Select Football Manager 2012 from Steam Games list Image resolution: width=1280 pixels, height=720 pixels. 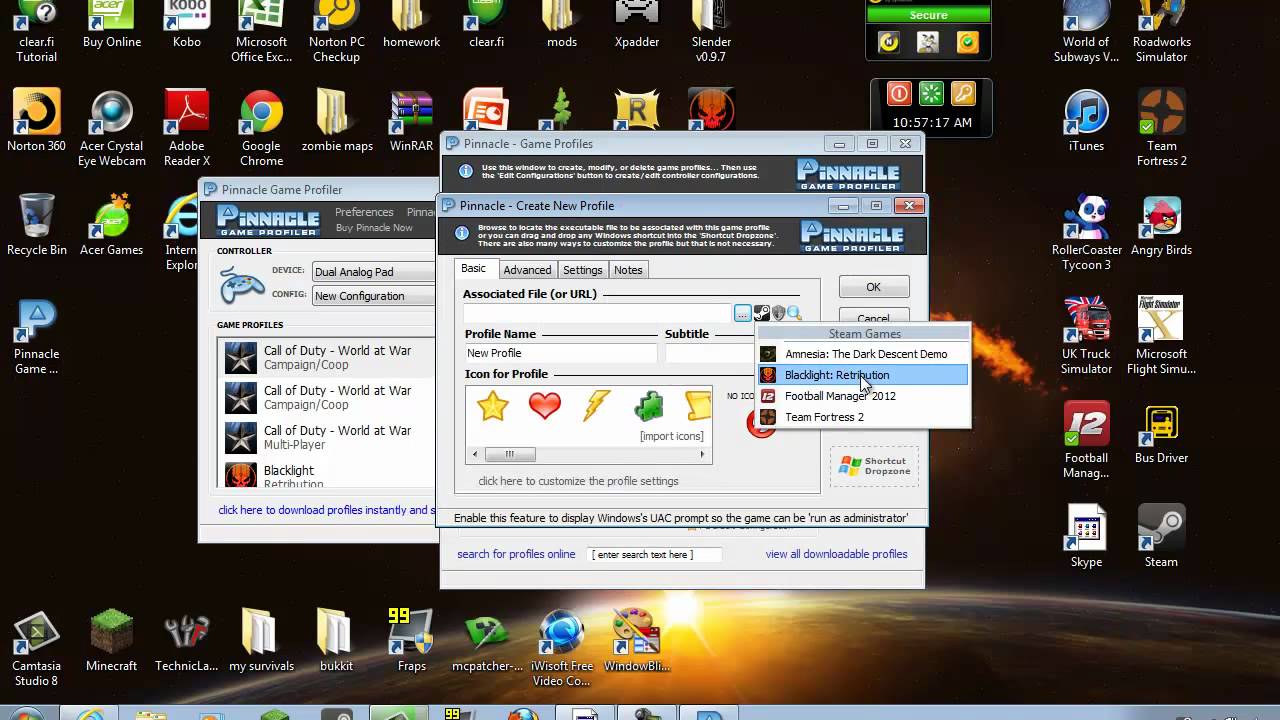click(x=862, y=396)
